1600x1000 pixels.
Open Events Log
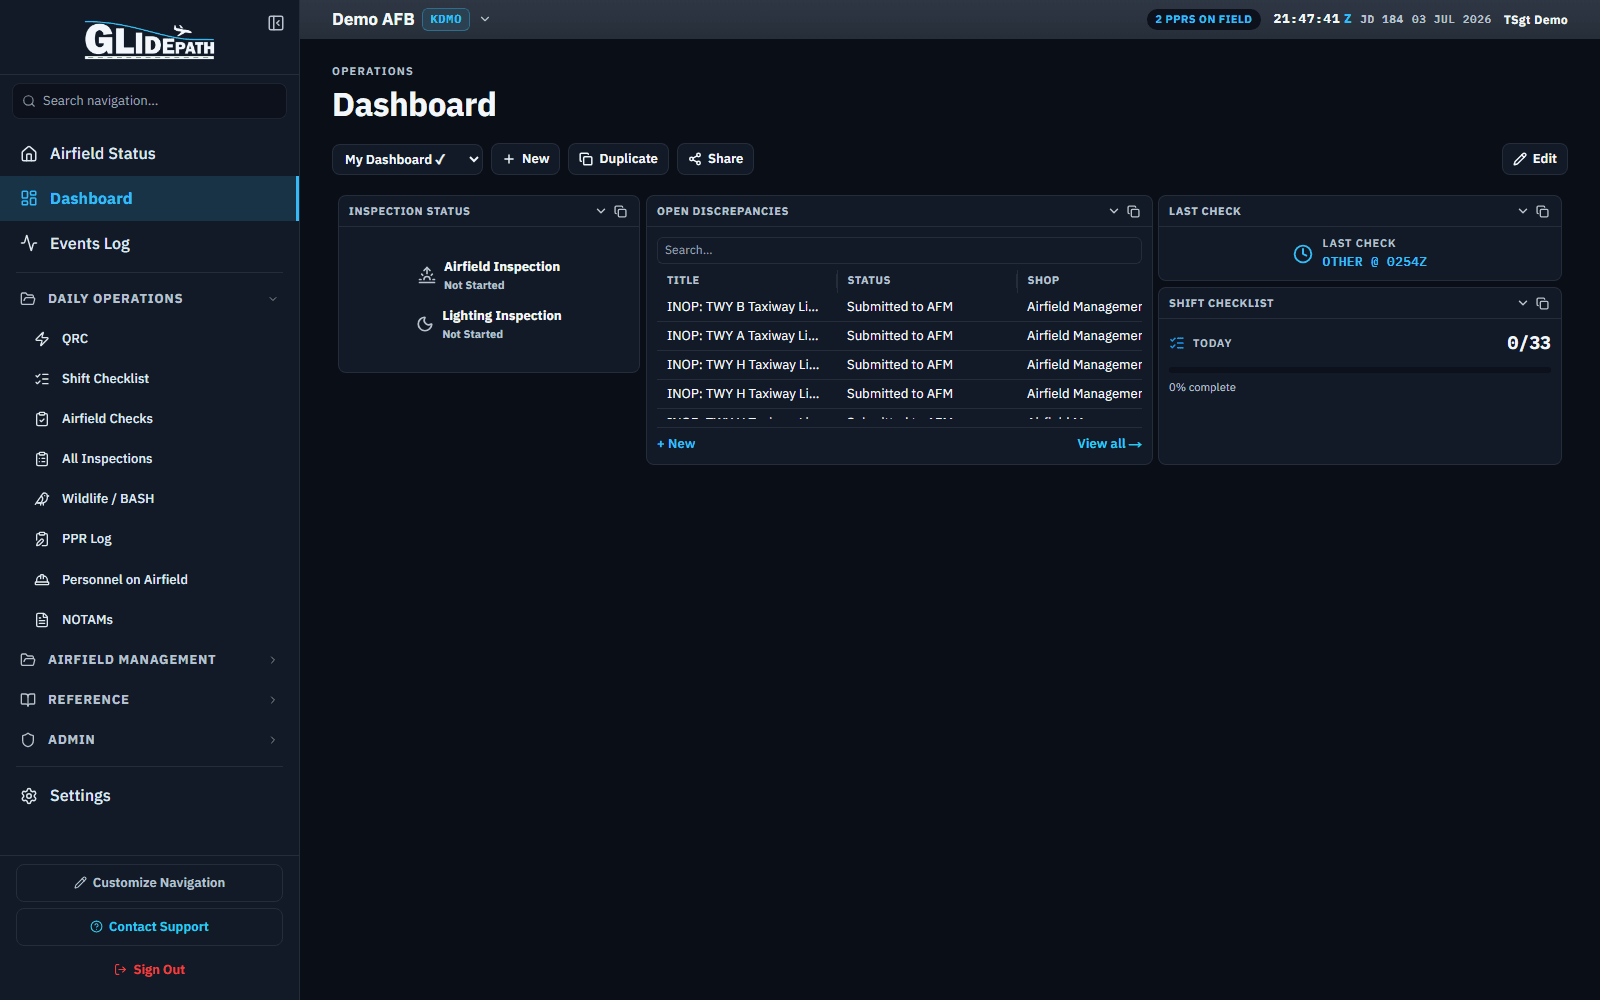pos(149,243)
